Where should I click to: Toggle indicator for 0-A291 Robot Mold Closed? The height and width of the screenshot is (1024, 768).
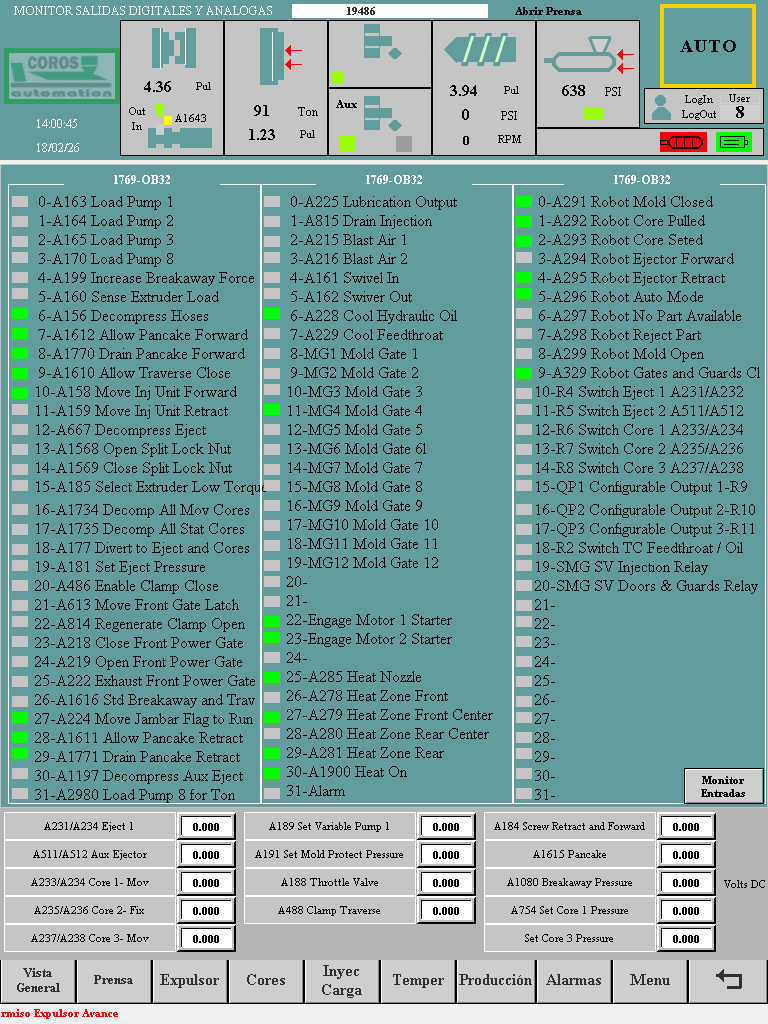523,202
